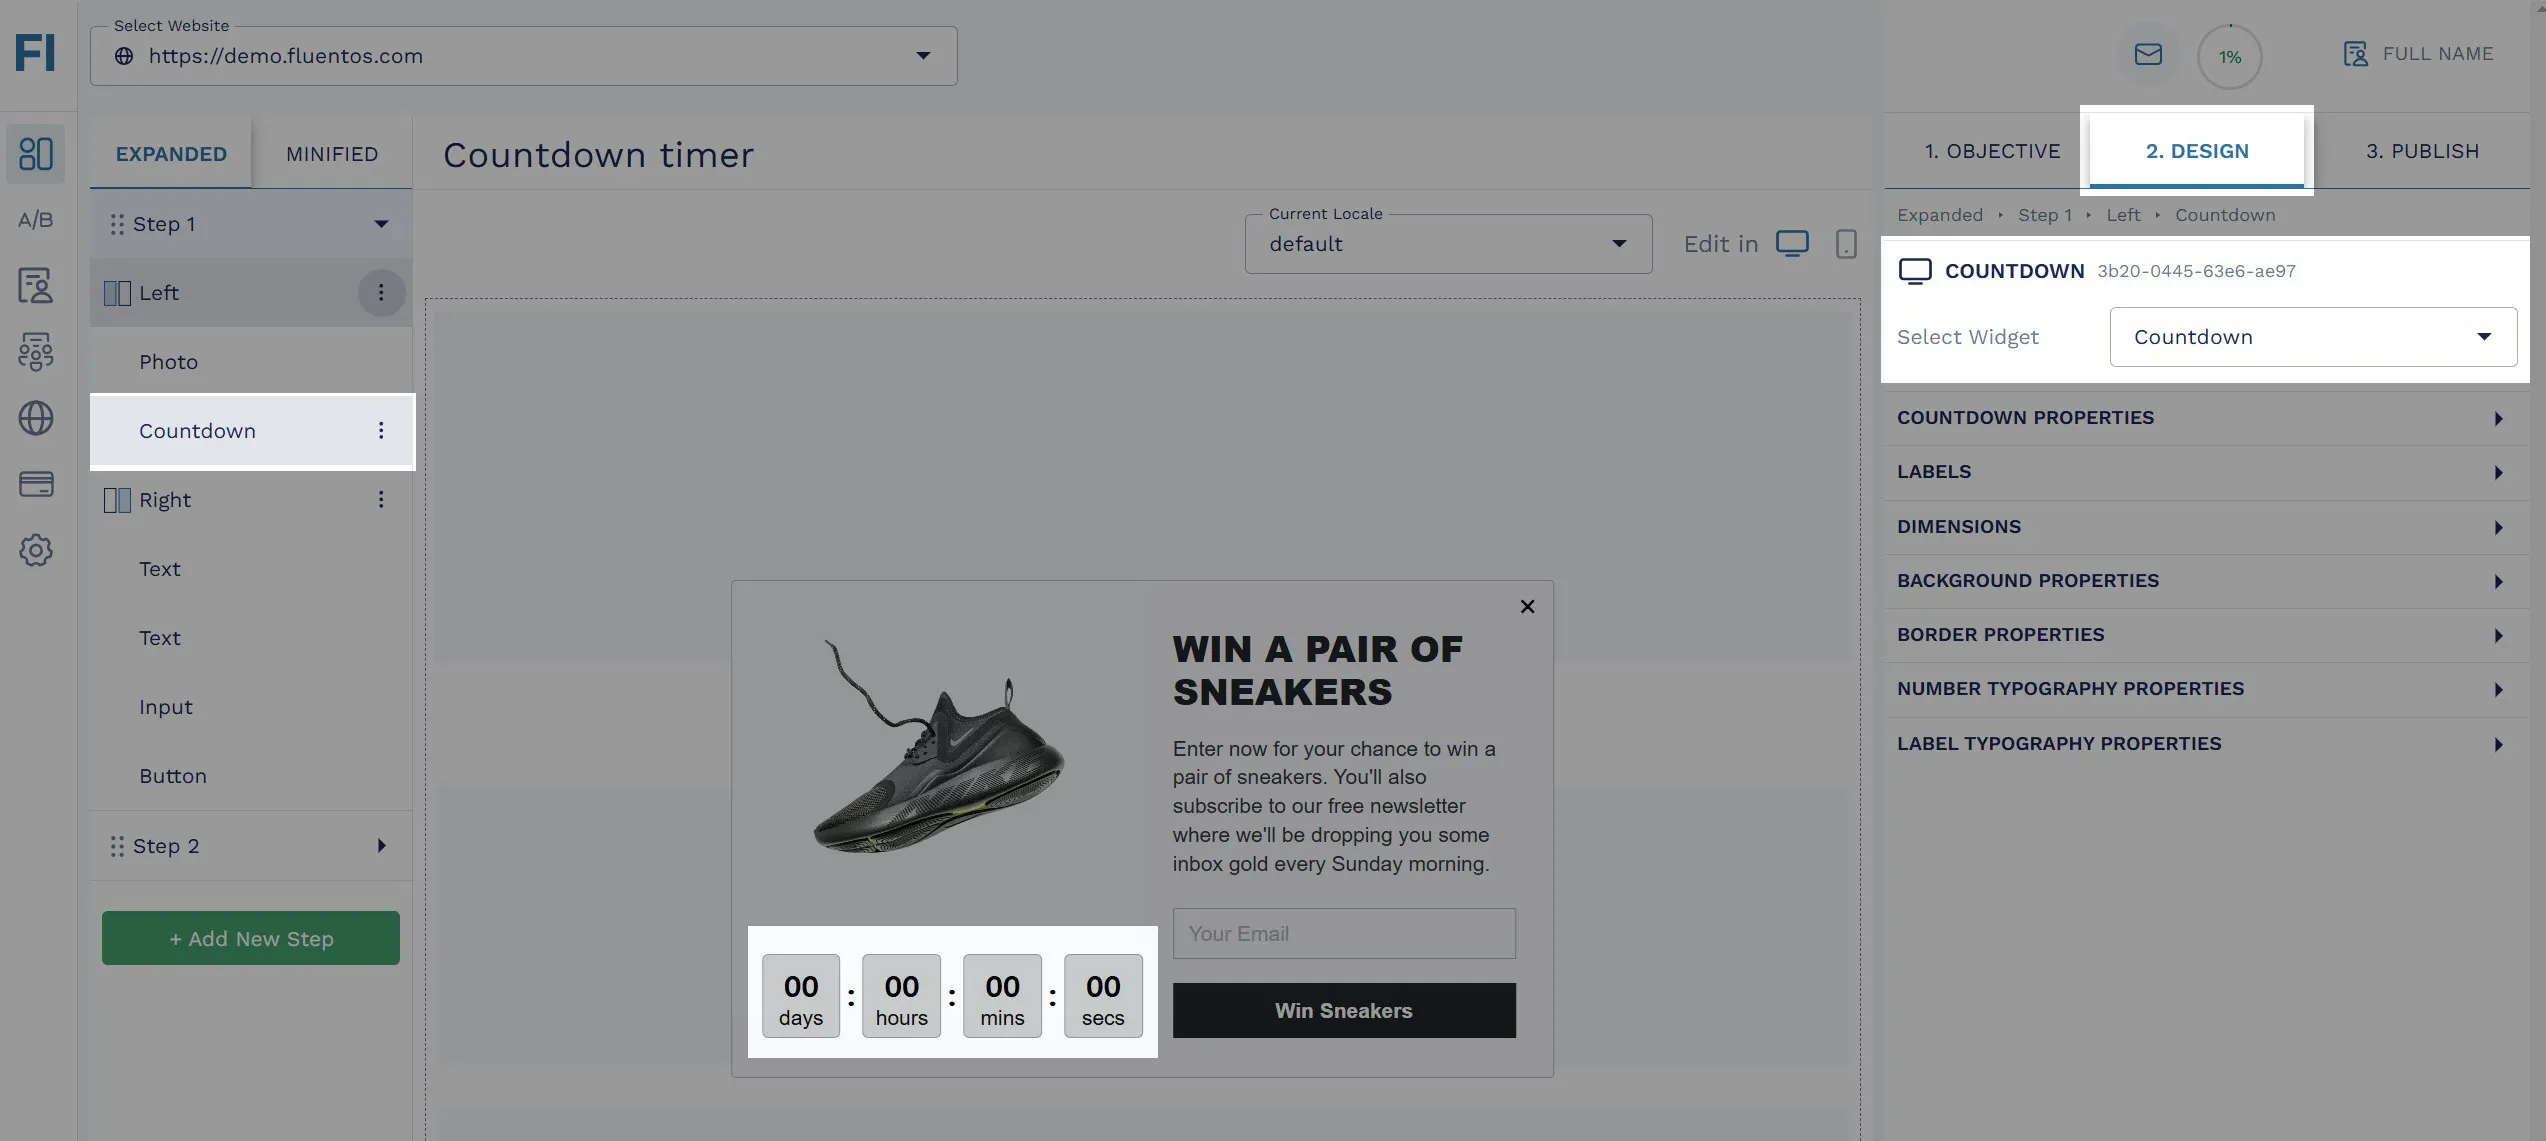This screenshot has height=1141, width=2546.
Task: Select Right column in tree
Action: pyautogui.click(x=251, y=500)
